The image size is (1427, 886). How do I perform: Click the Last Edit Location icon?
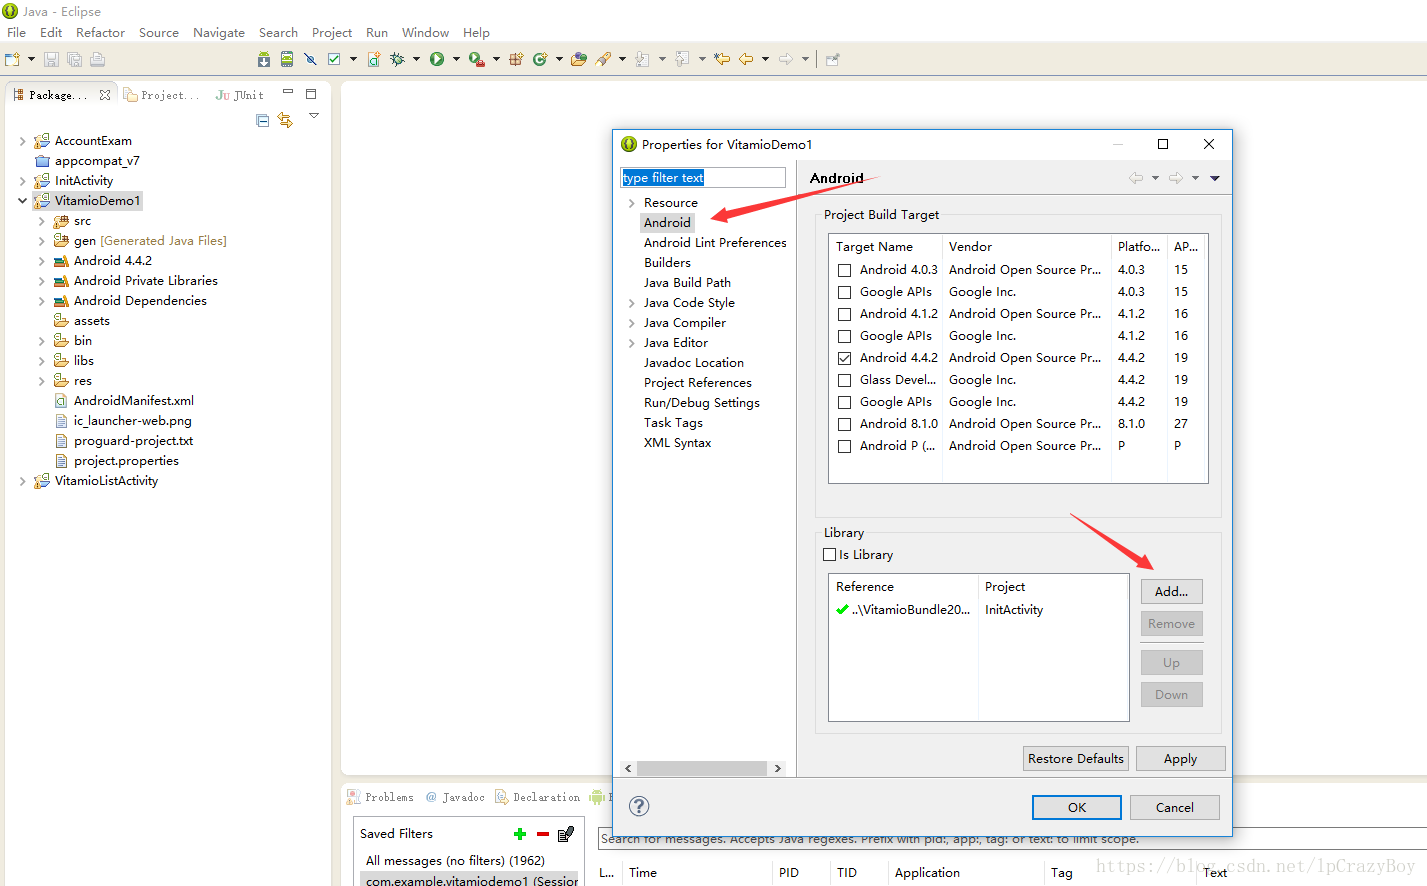(721, 59)
